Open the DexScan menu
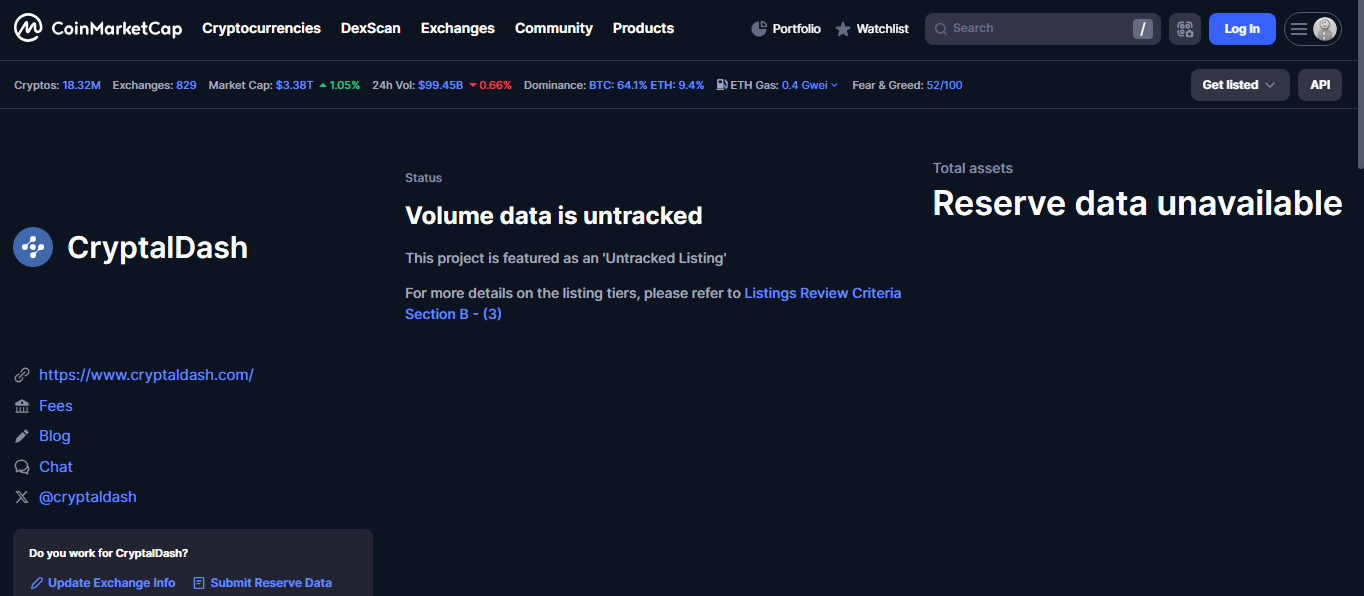The width and height of the screenshot is (1364, 596). coord(371,28)
